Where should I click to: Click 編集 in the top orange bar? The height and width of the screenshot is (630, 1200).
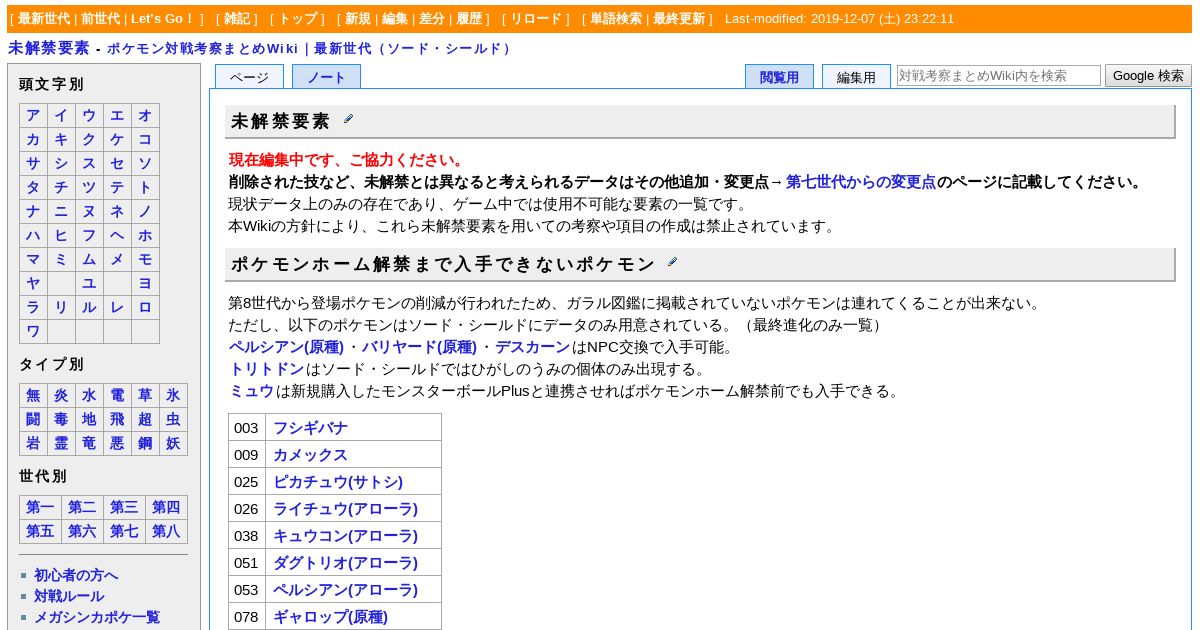tap(395, 19)
